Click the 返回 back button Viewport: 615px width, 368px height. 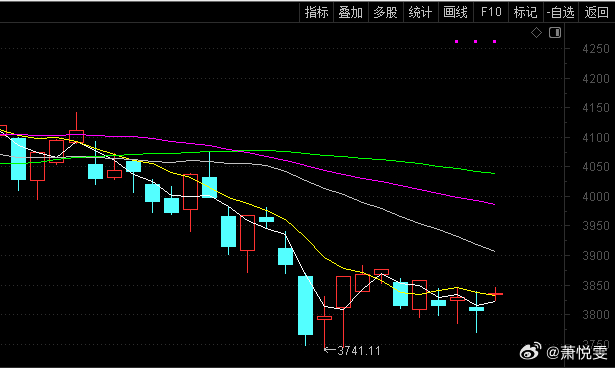(x=596, y=12)
